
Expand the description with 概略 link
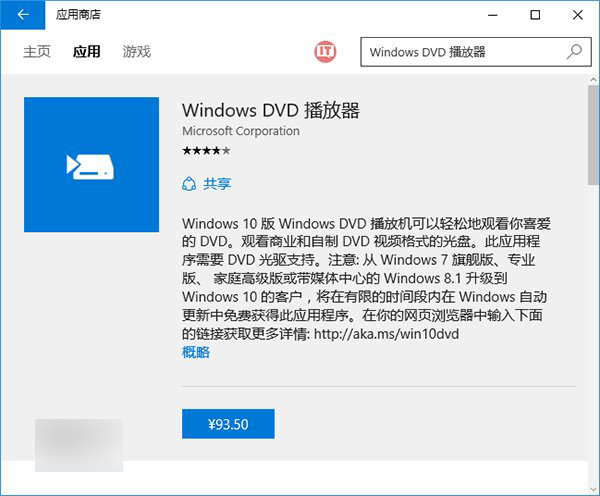point(196,352)
